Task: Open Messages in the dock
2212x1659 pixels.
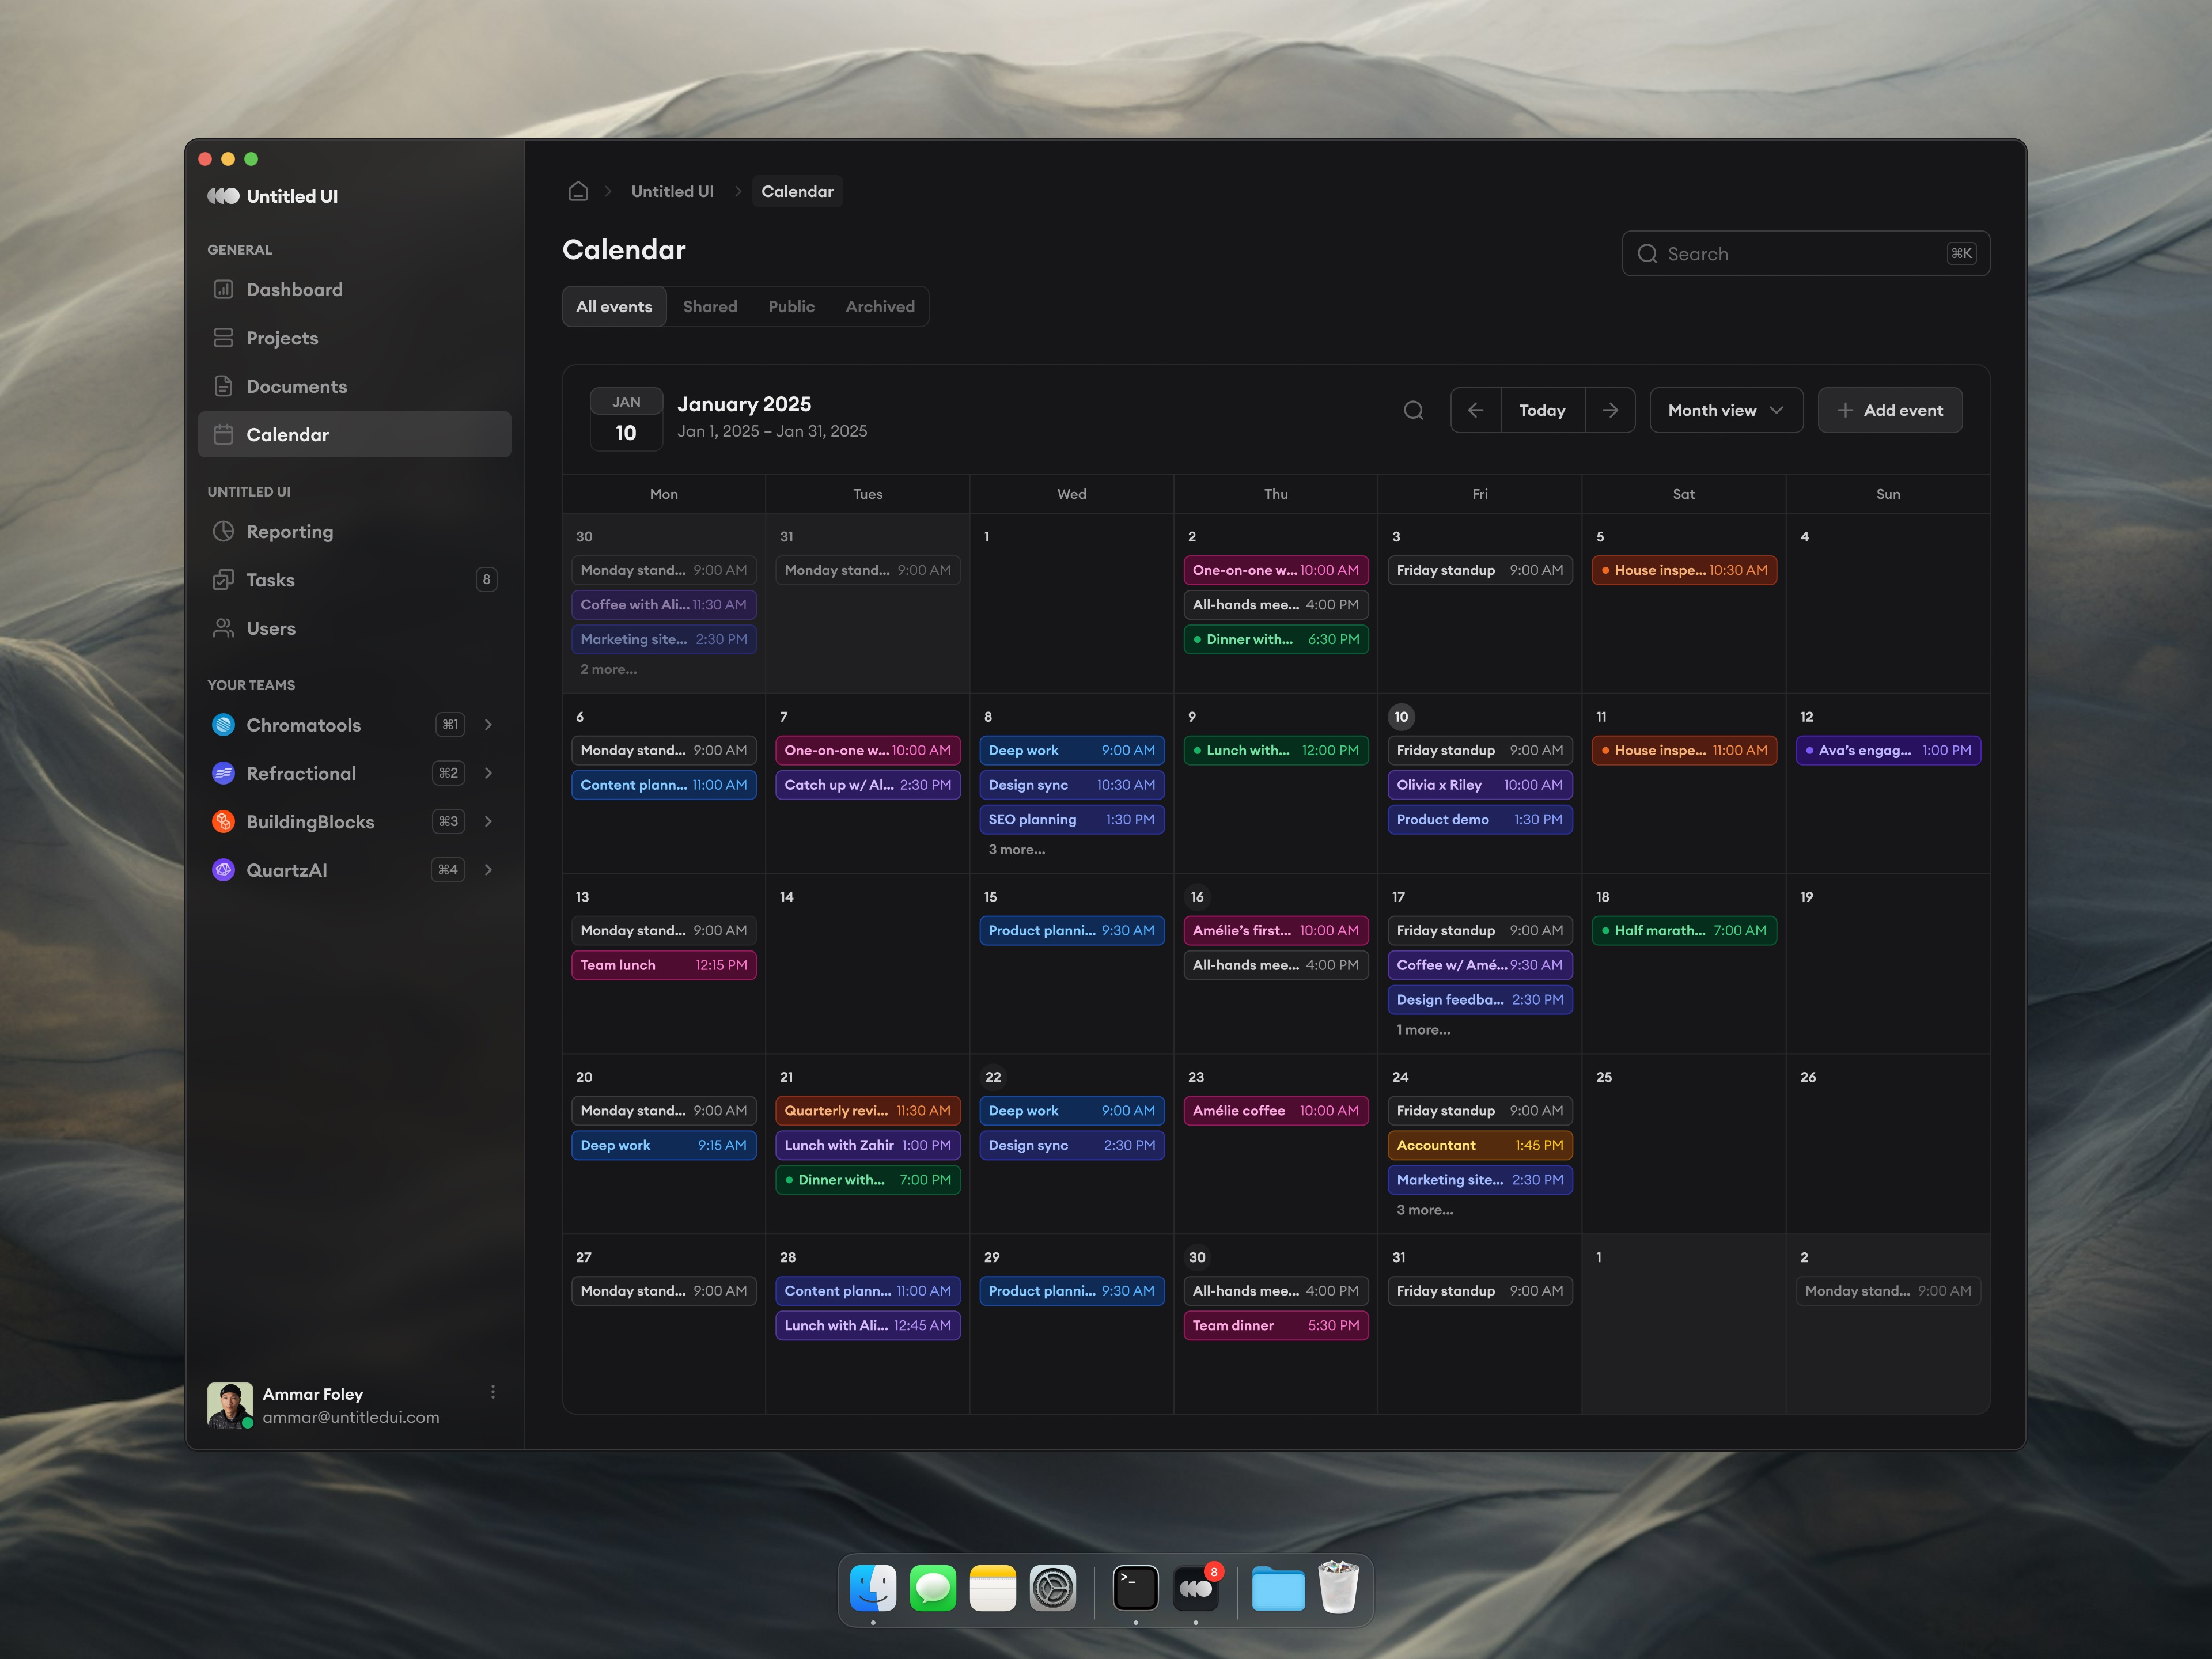Action: tap(933, 1588)
